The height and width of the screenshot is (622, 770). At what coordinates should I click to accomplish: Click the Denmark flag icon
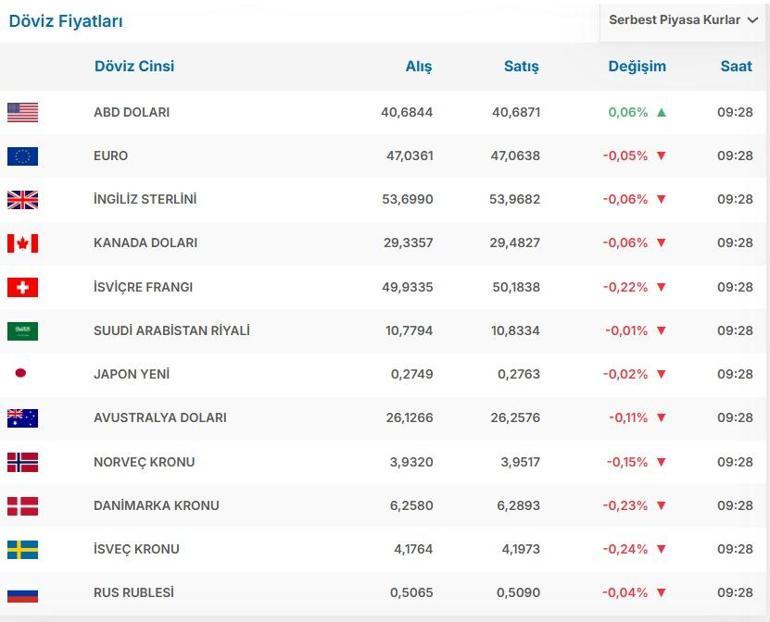tap(23, 506)
